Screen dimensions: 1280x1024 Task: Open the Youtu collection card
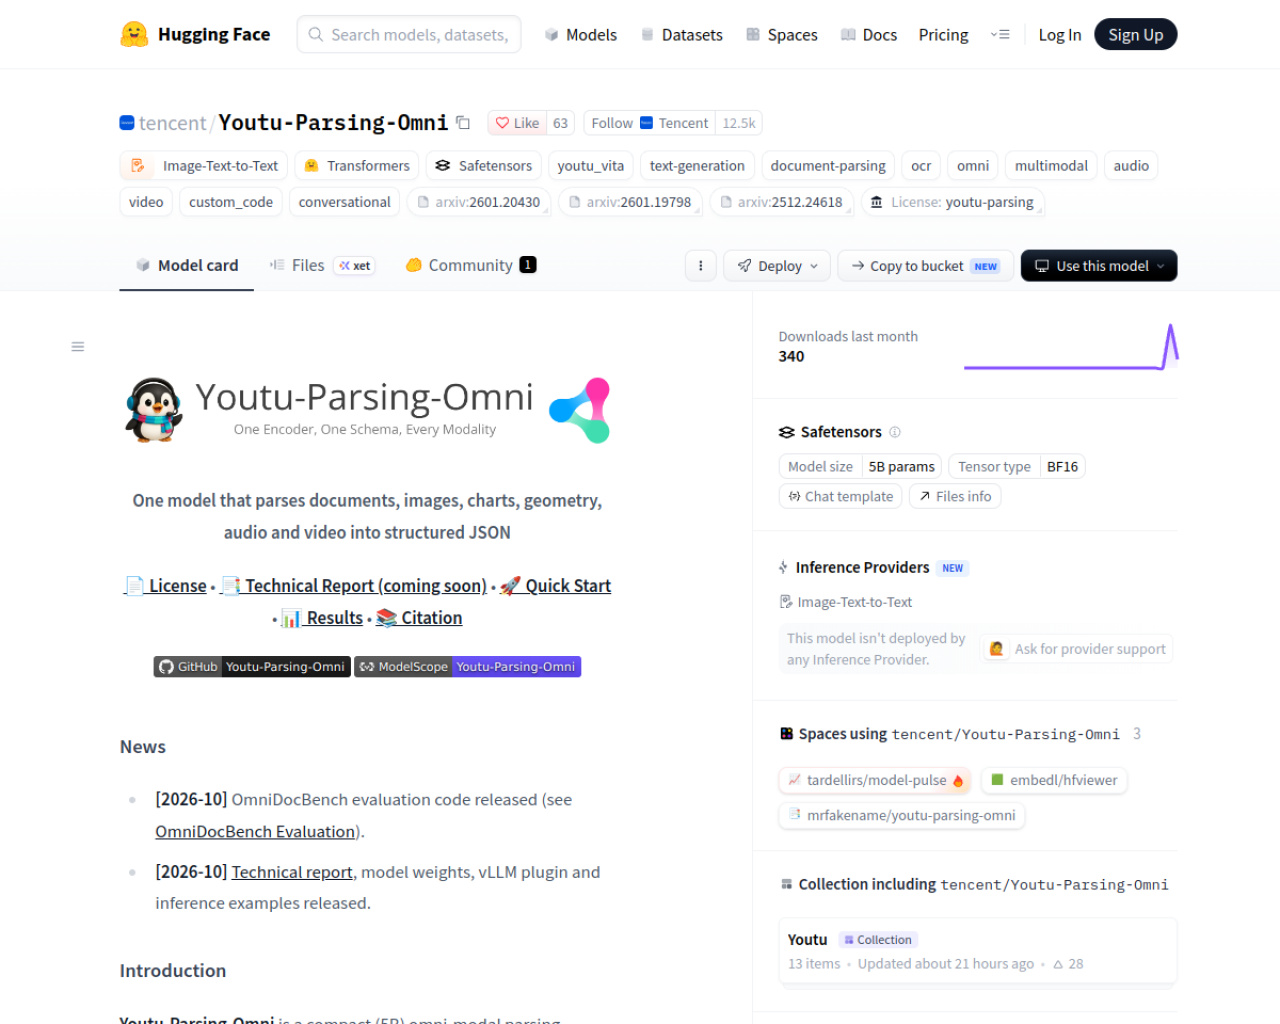click(977, 951)
